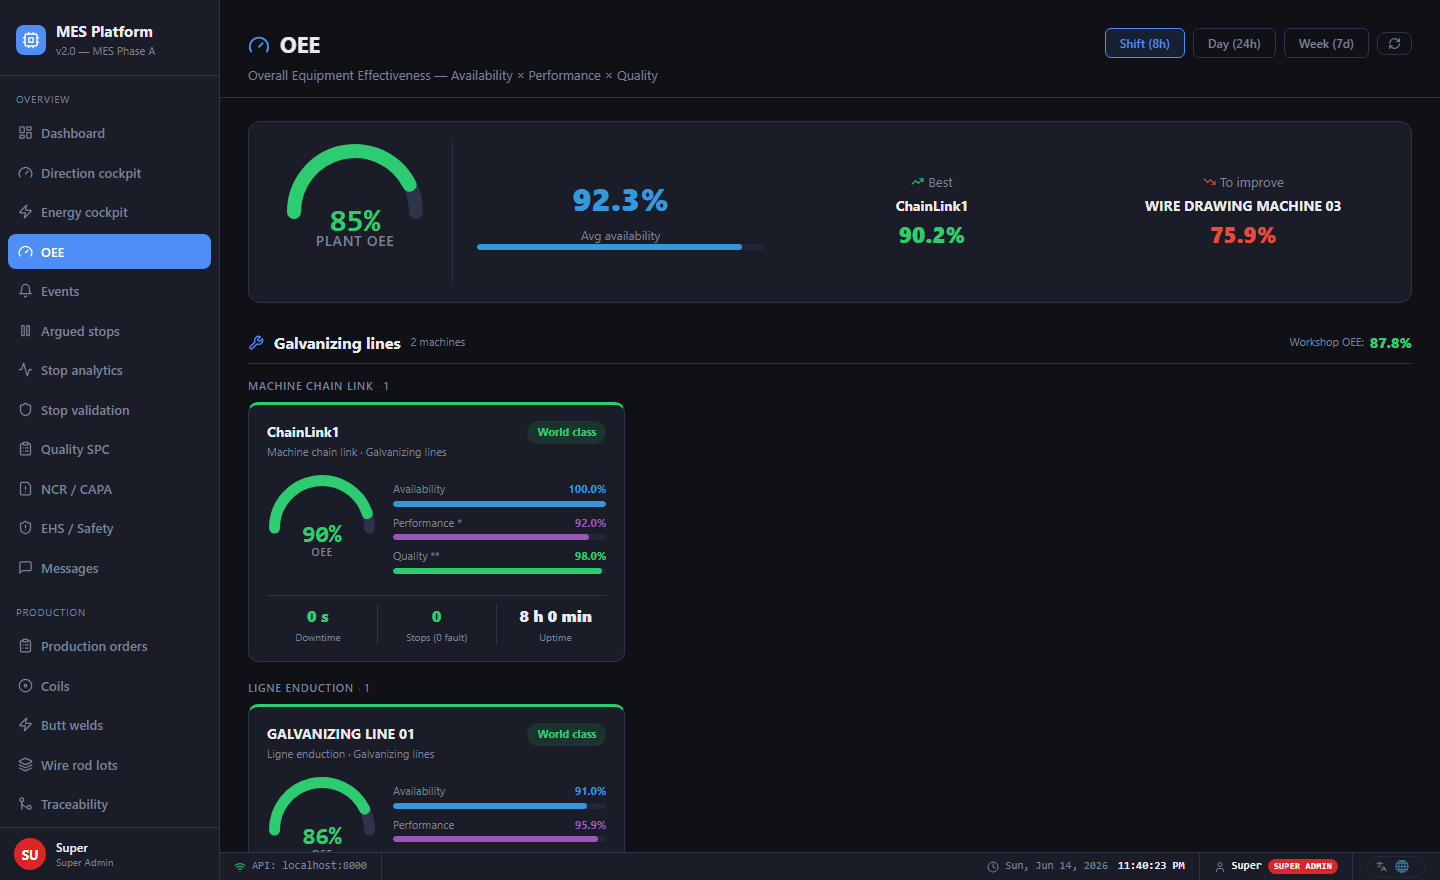This screenshot has height=880, width=1440.
Task: Click the Dashboard grid icon in sidebar
Action: coord(25,133)
